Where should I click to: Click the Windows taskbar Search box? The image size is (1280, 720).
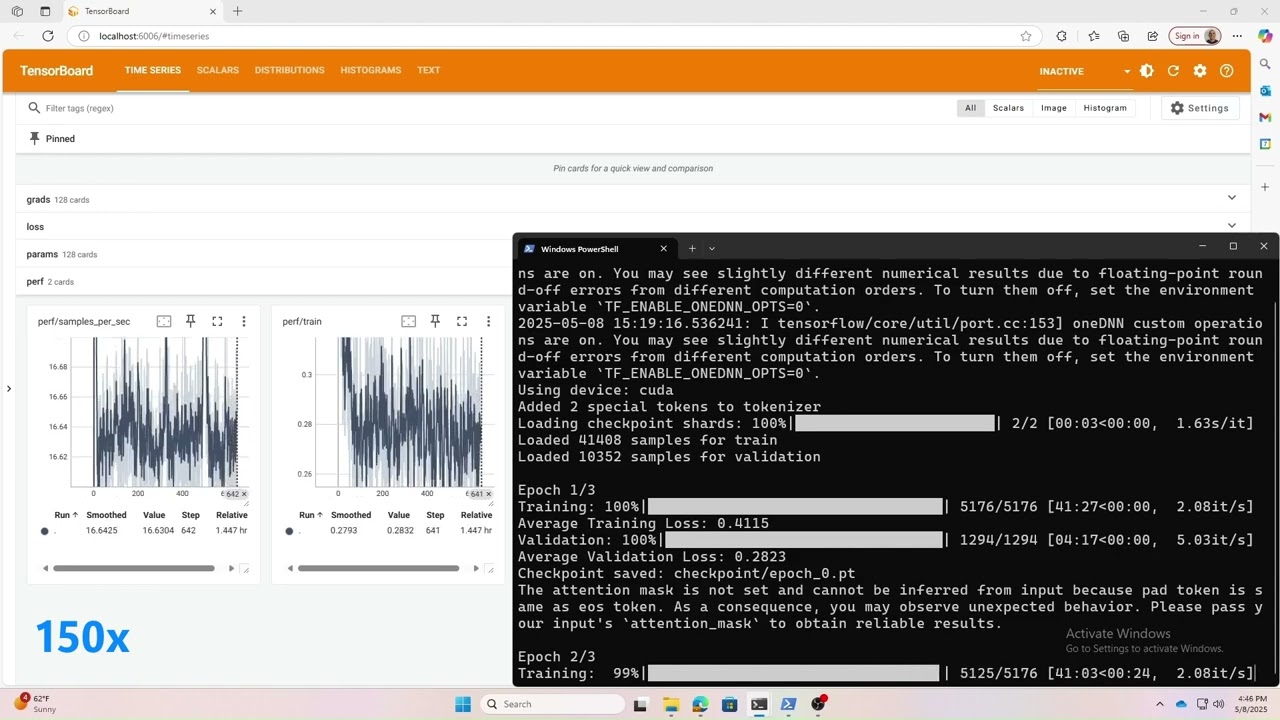tap(554, 704)
